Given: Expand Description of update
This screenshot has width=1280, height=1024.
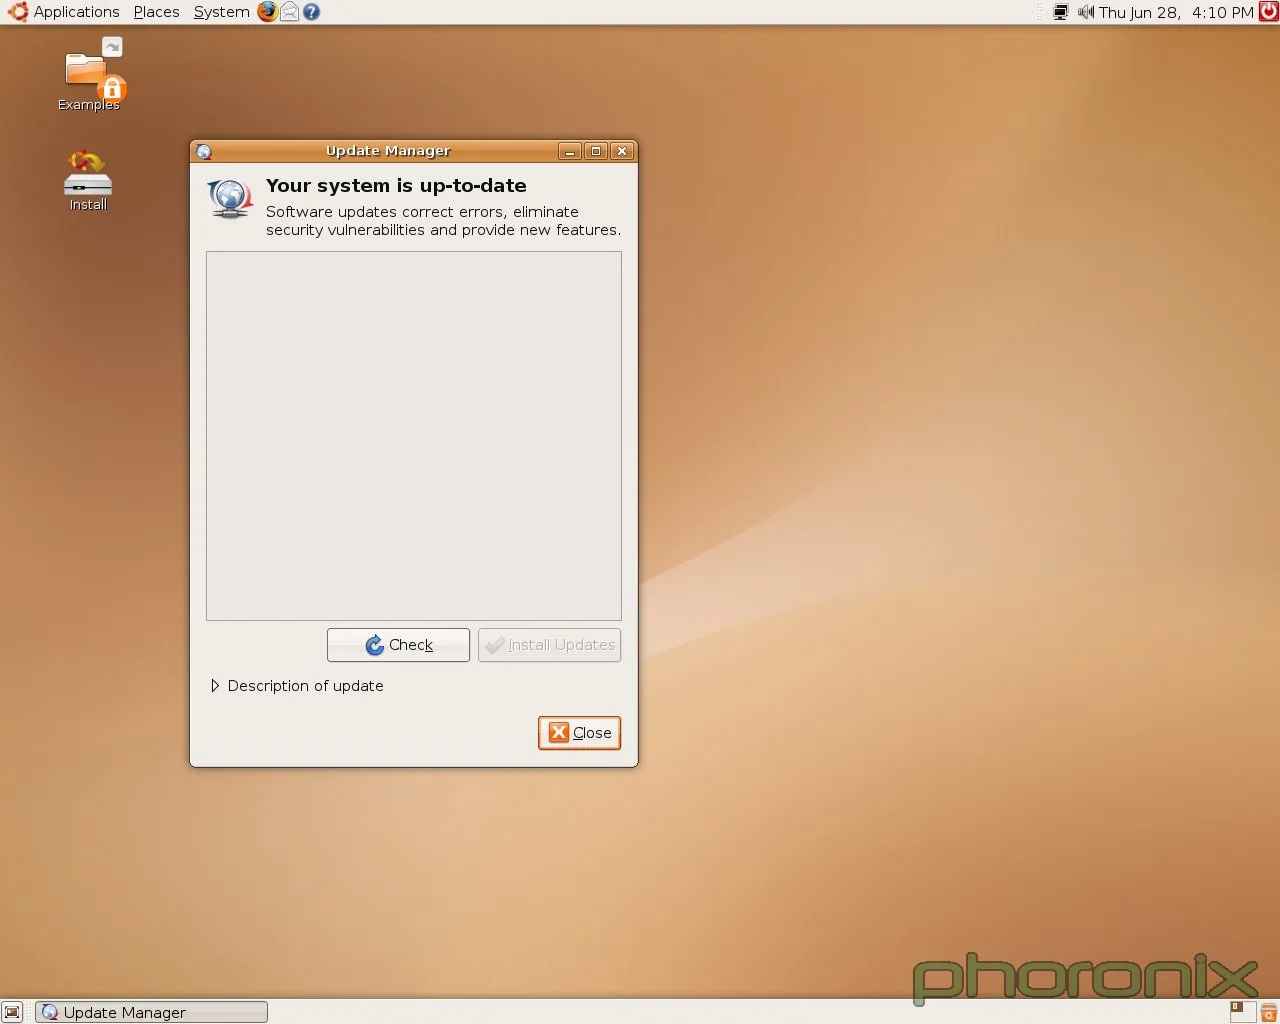Looking at the screenshot, I should [x=297, y=686].
